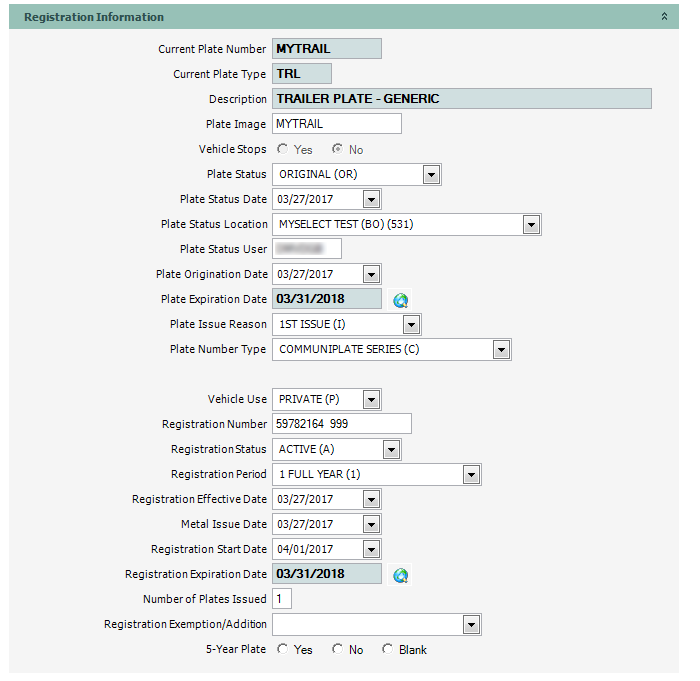Click globe icon beside Plate Expiration Date
The height and width of the screenshot is (681, 700).
(x=401, y=300)
